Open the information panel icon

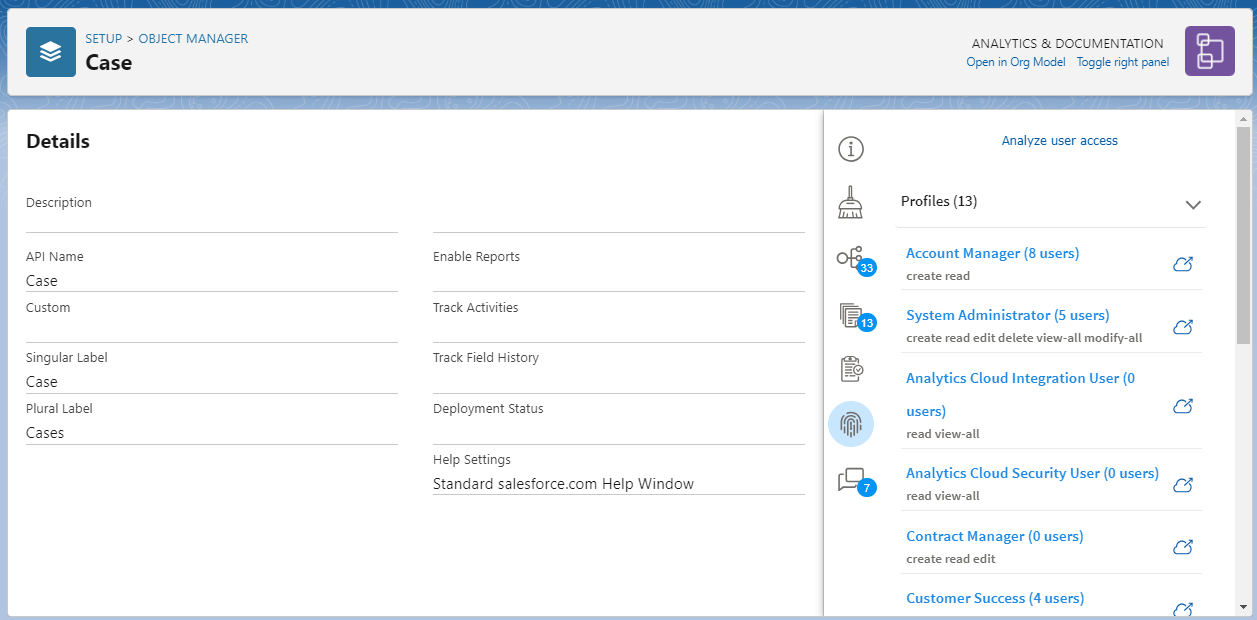(x=850, y=148)
